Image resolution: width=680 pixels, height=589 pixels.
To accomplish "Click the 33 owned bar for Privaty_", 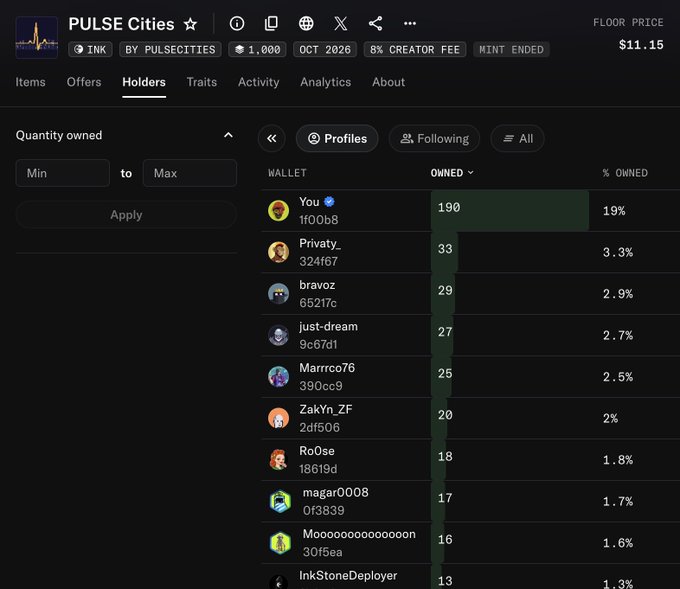I will [445, 252].
